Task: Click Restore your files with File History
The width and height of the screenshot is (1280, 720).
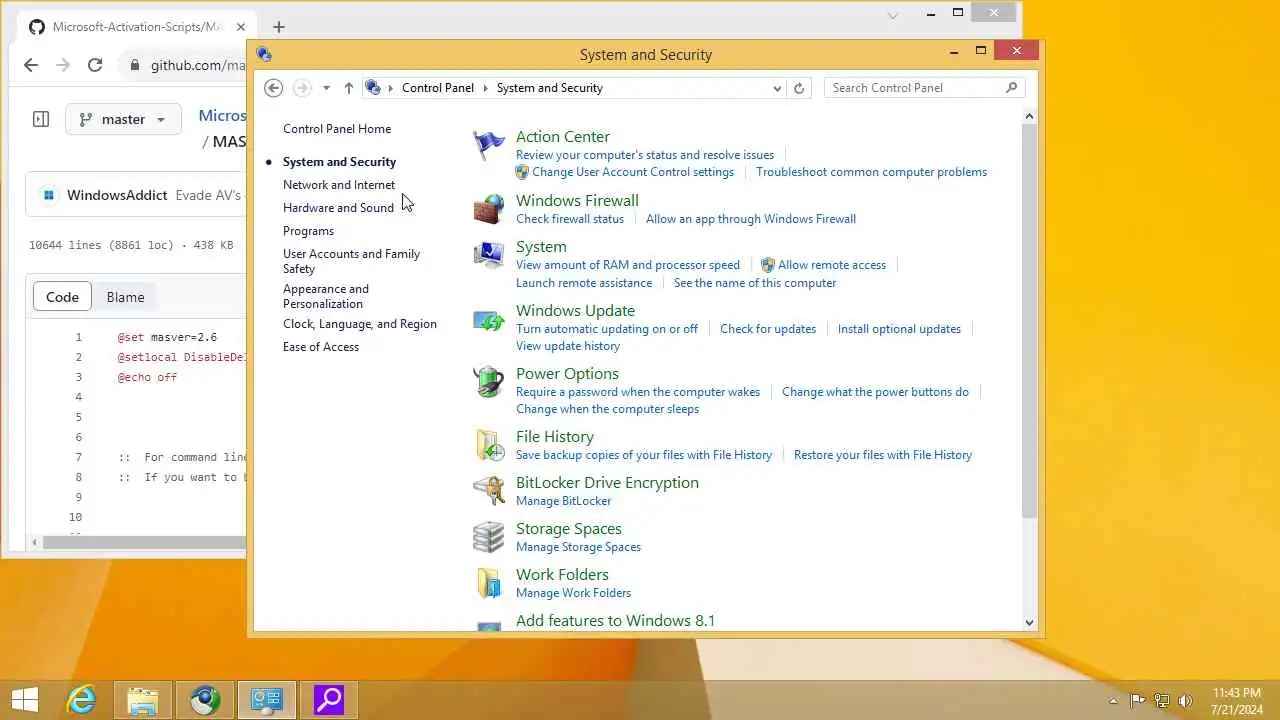Action: [x=883, y=455]
